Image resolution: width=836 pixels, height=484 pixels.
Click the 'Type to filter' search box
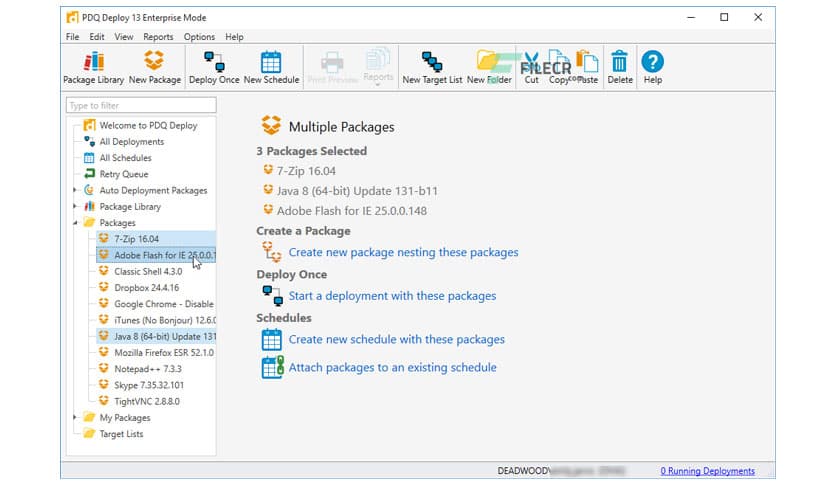tap(140, 105)
